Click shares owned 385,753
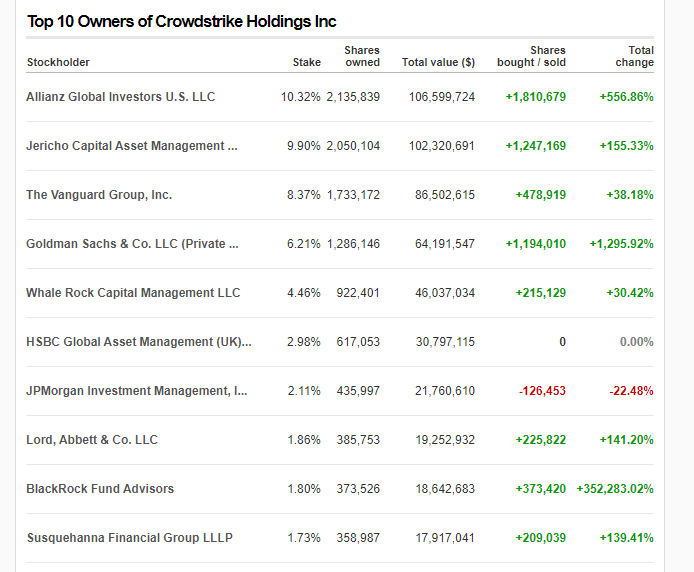 point(358,440)
